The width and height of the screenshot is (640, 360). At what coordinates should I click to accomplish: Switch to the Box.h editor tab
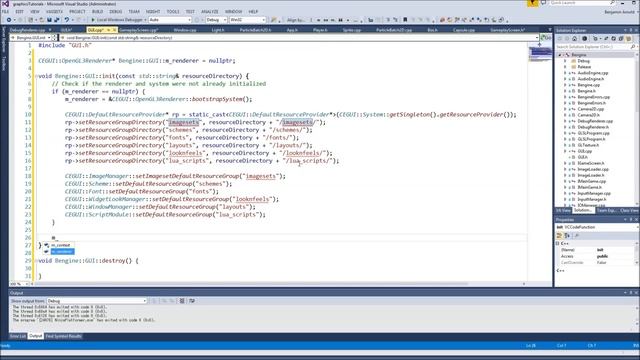point(432,30)
